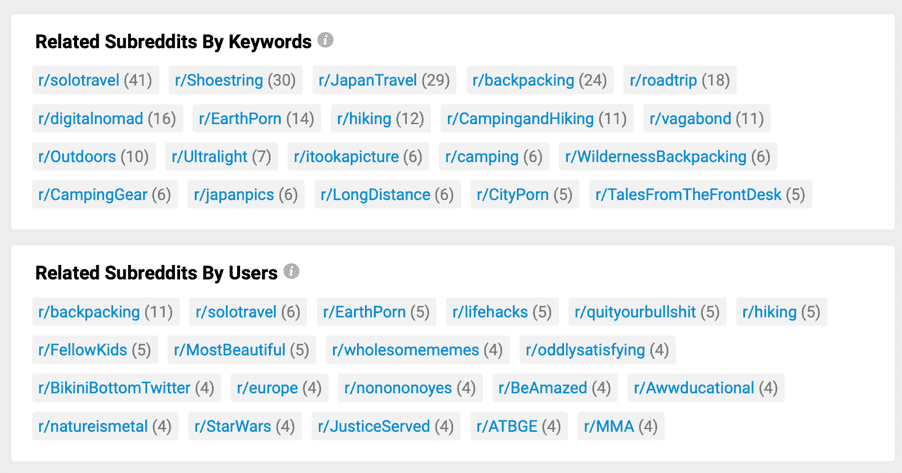
Task: Click info icon beside Related Subreddits By Keywords
Action: (325, 41)
